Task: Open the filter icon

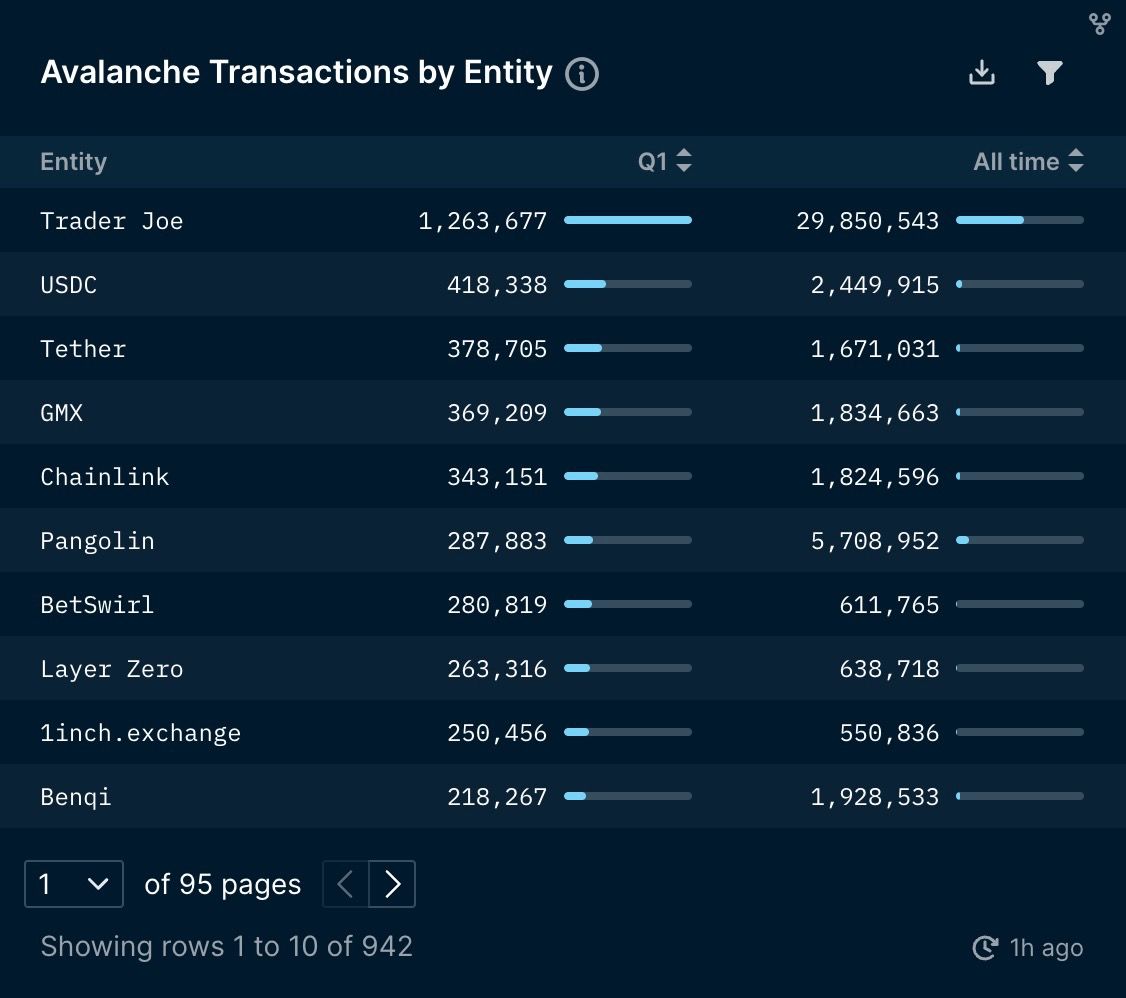Action: pyautogui.click(x=1048, y=72)
